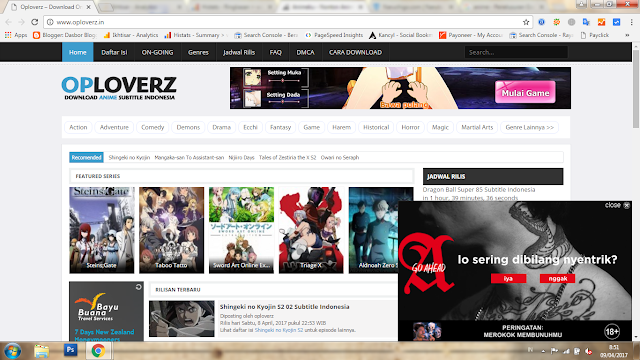
Task: Switch to Chrome in the taskbar
Action: pos(98,351)
